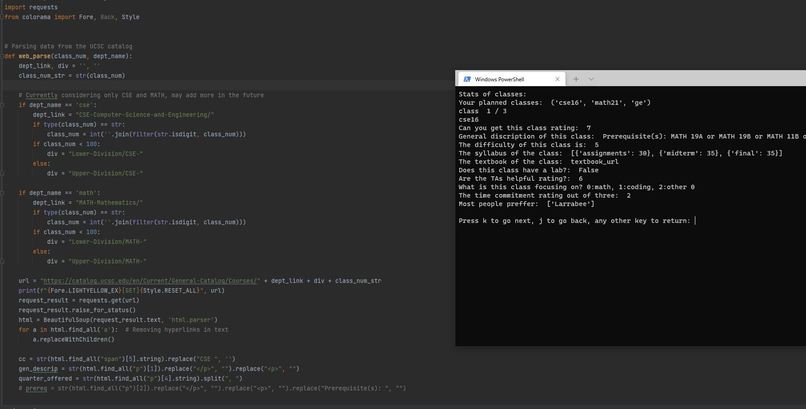This screenshot has width=806, height=409.
Task: Open the catalog.ucsc.edu URL in the code
Action: (150, 281)
